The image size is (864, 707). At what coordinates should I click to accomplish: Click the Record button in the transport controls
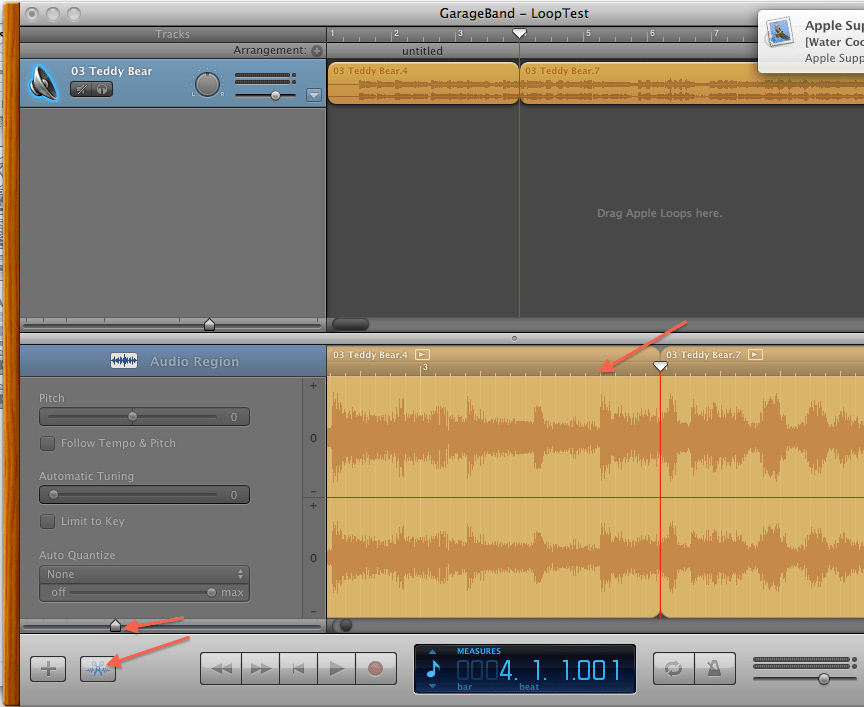tap(375, 668)
